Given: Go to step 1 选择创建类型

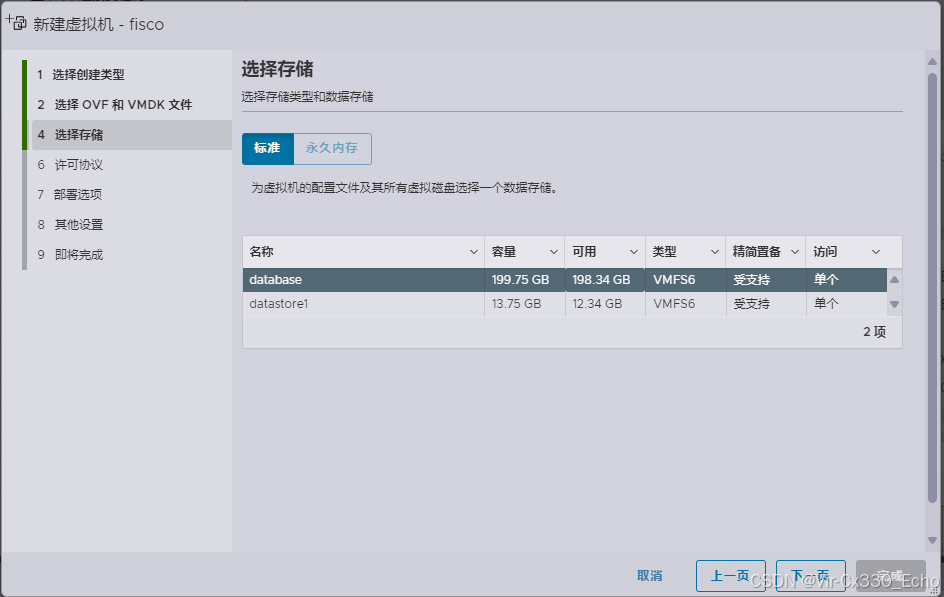Looking at the screenshot, I should point(81,75).
